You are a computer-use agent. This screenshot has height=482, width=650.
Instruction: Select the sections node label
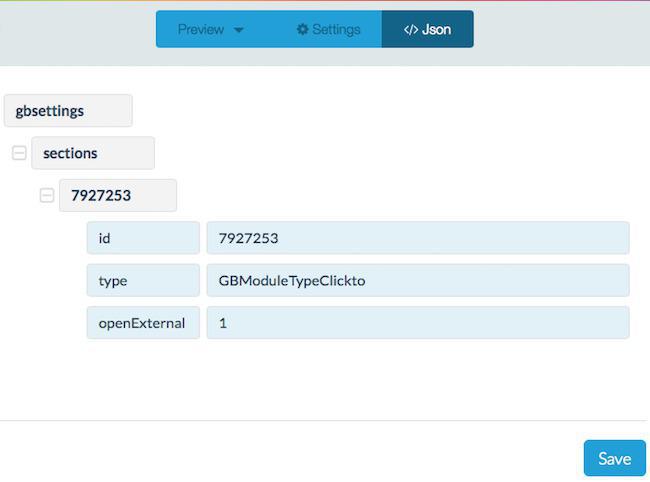pyautogui.click(x=93, y=153)
